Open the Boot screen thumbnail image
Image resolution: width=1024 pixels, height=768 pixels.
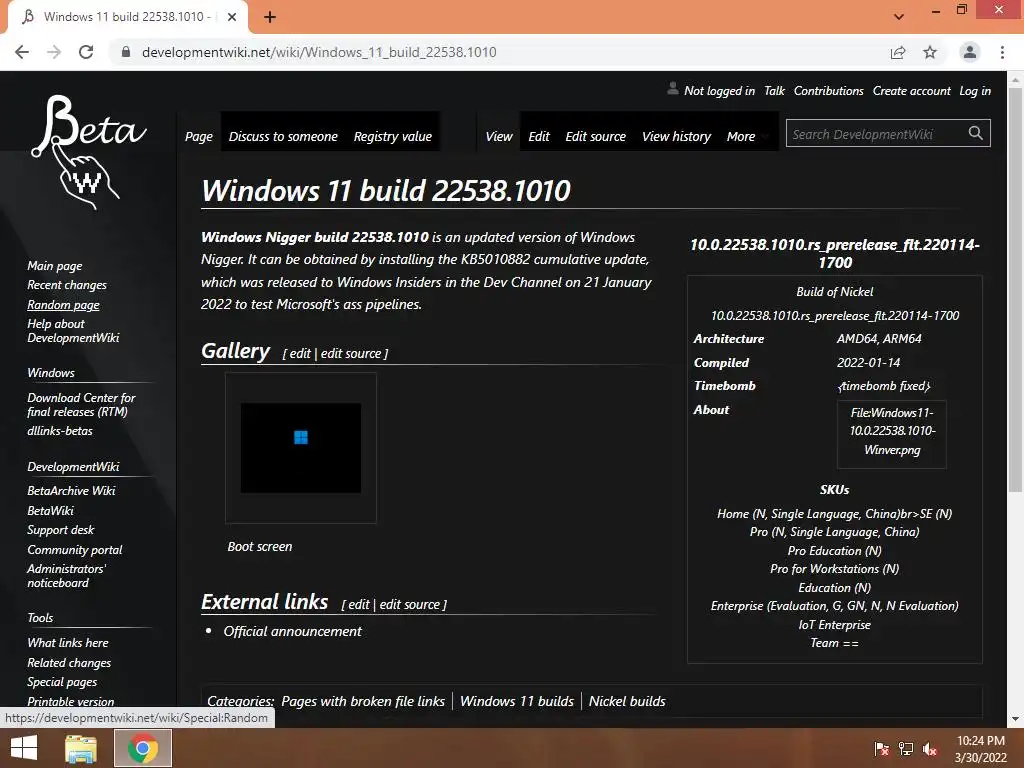[300, 448]
